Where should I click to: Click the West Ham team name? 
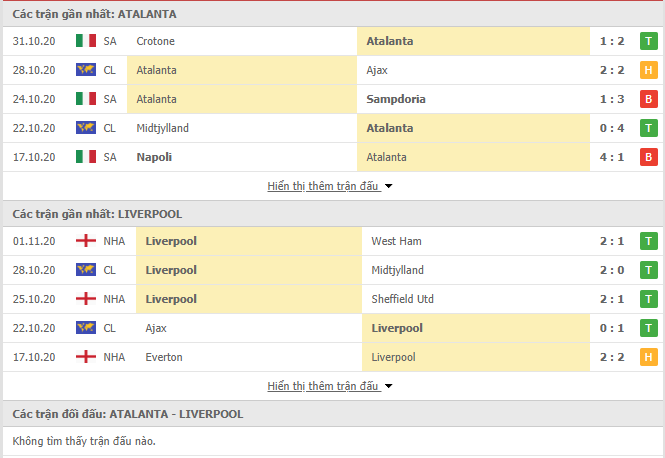click(x=396, y=241)
